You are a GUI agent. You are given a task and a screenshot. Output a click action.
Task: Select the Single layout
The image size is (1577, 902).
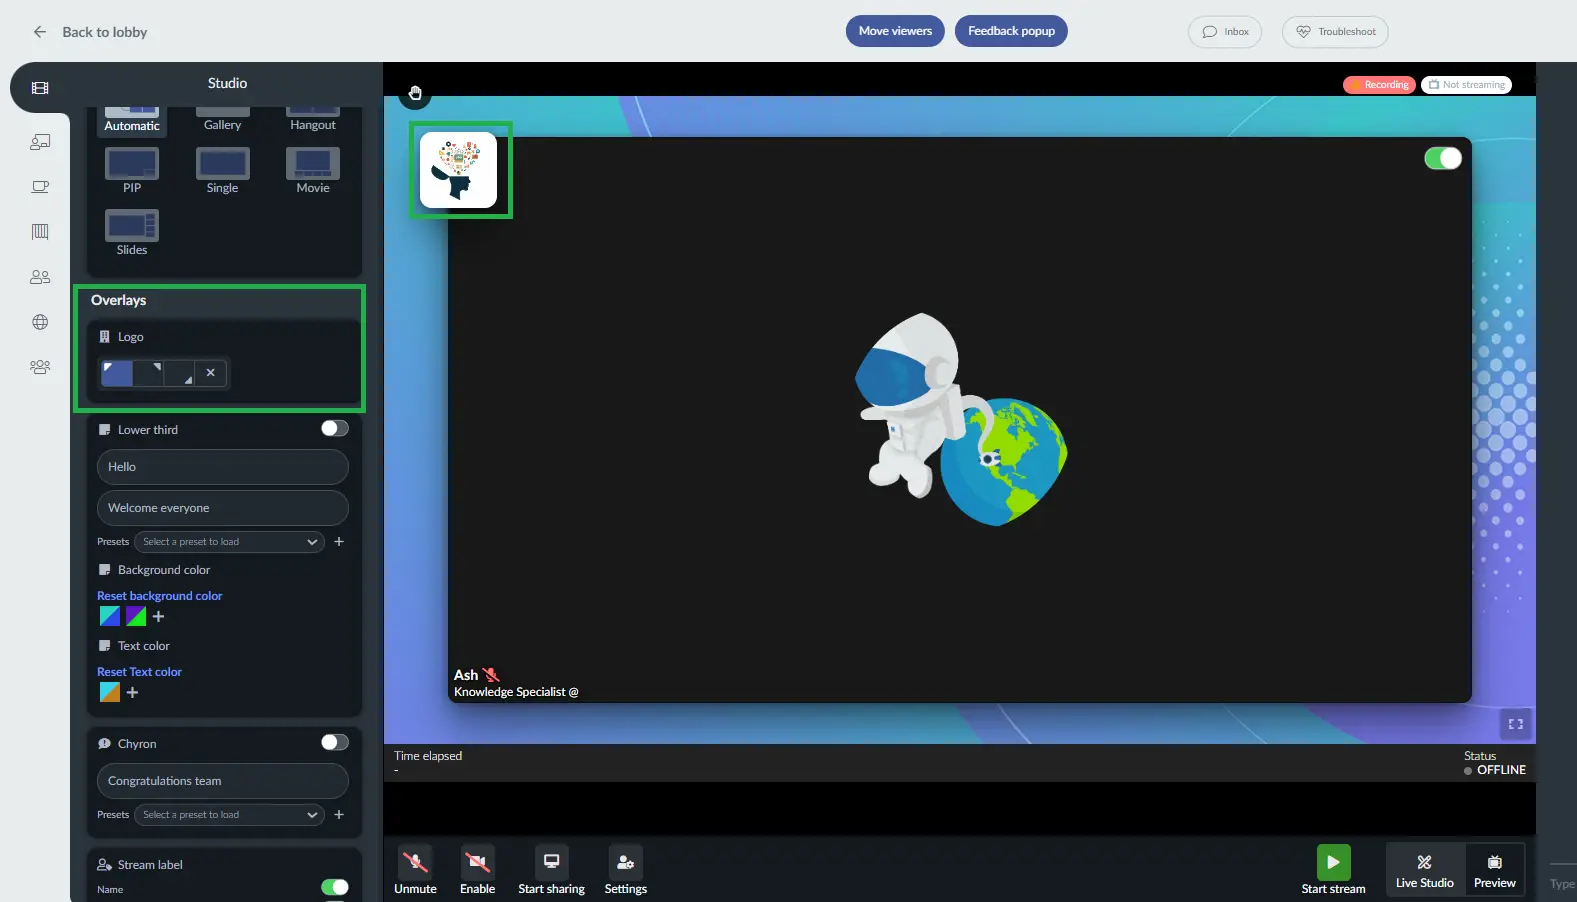pyautogui.click(x=222, y=170)
